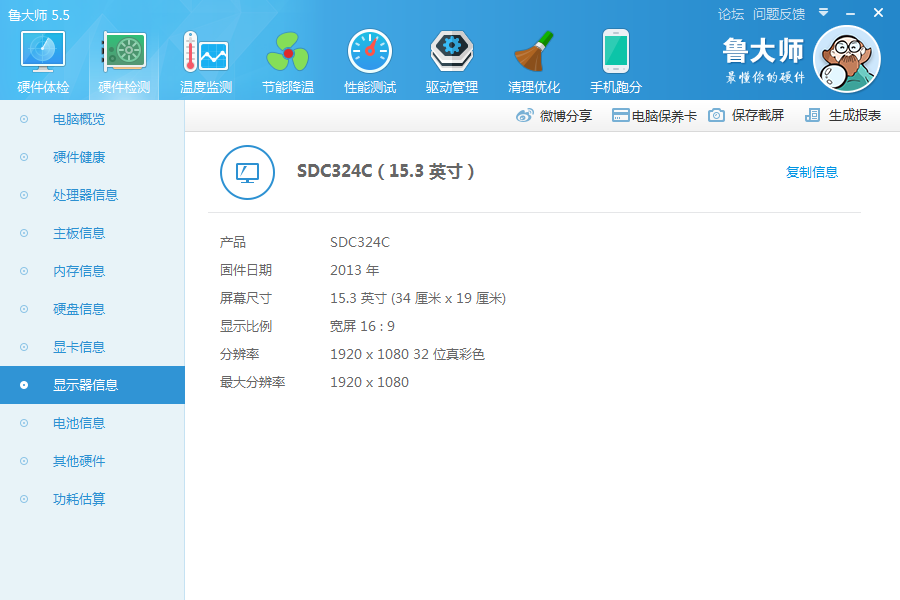
Task: Start the 性能测试 benchmark
Action: tap(369, 57)
